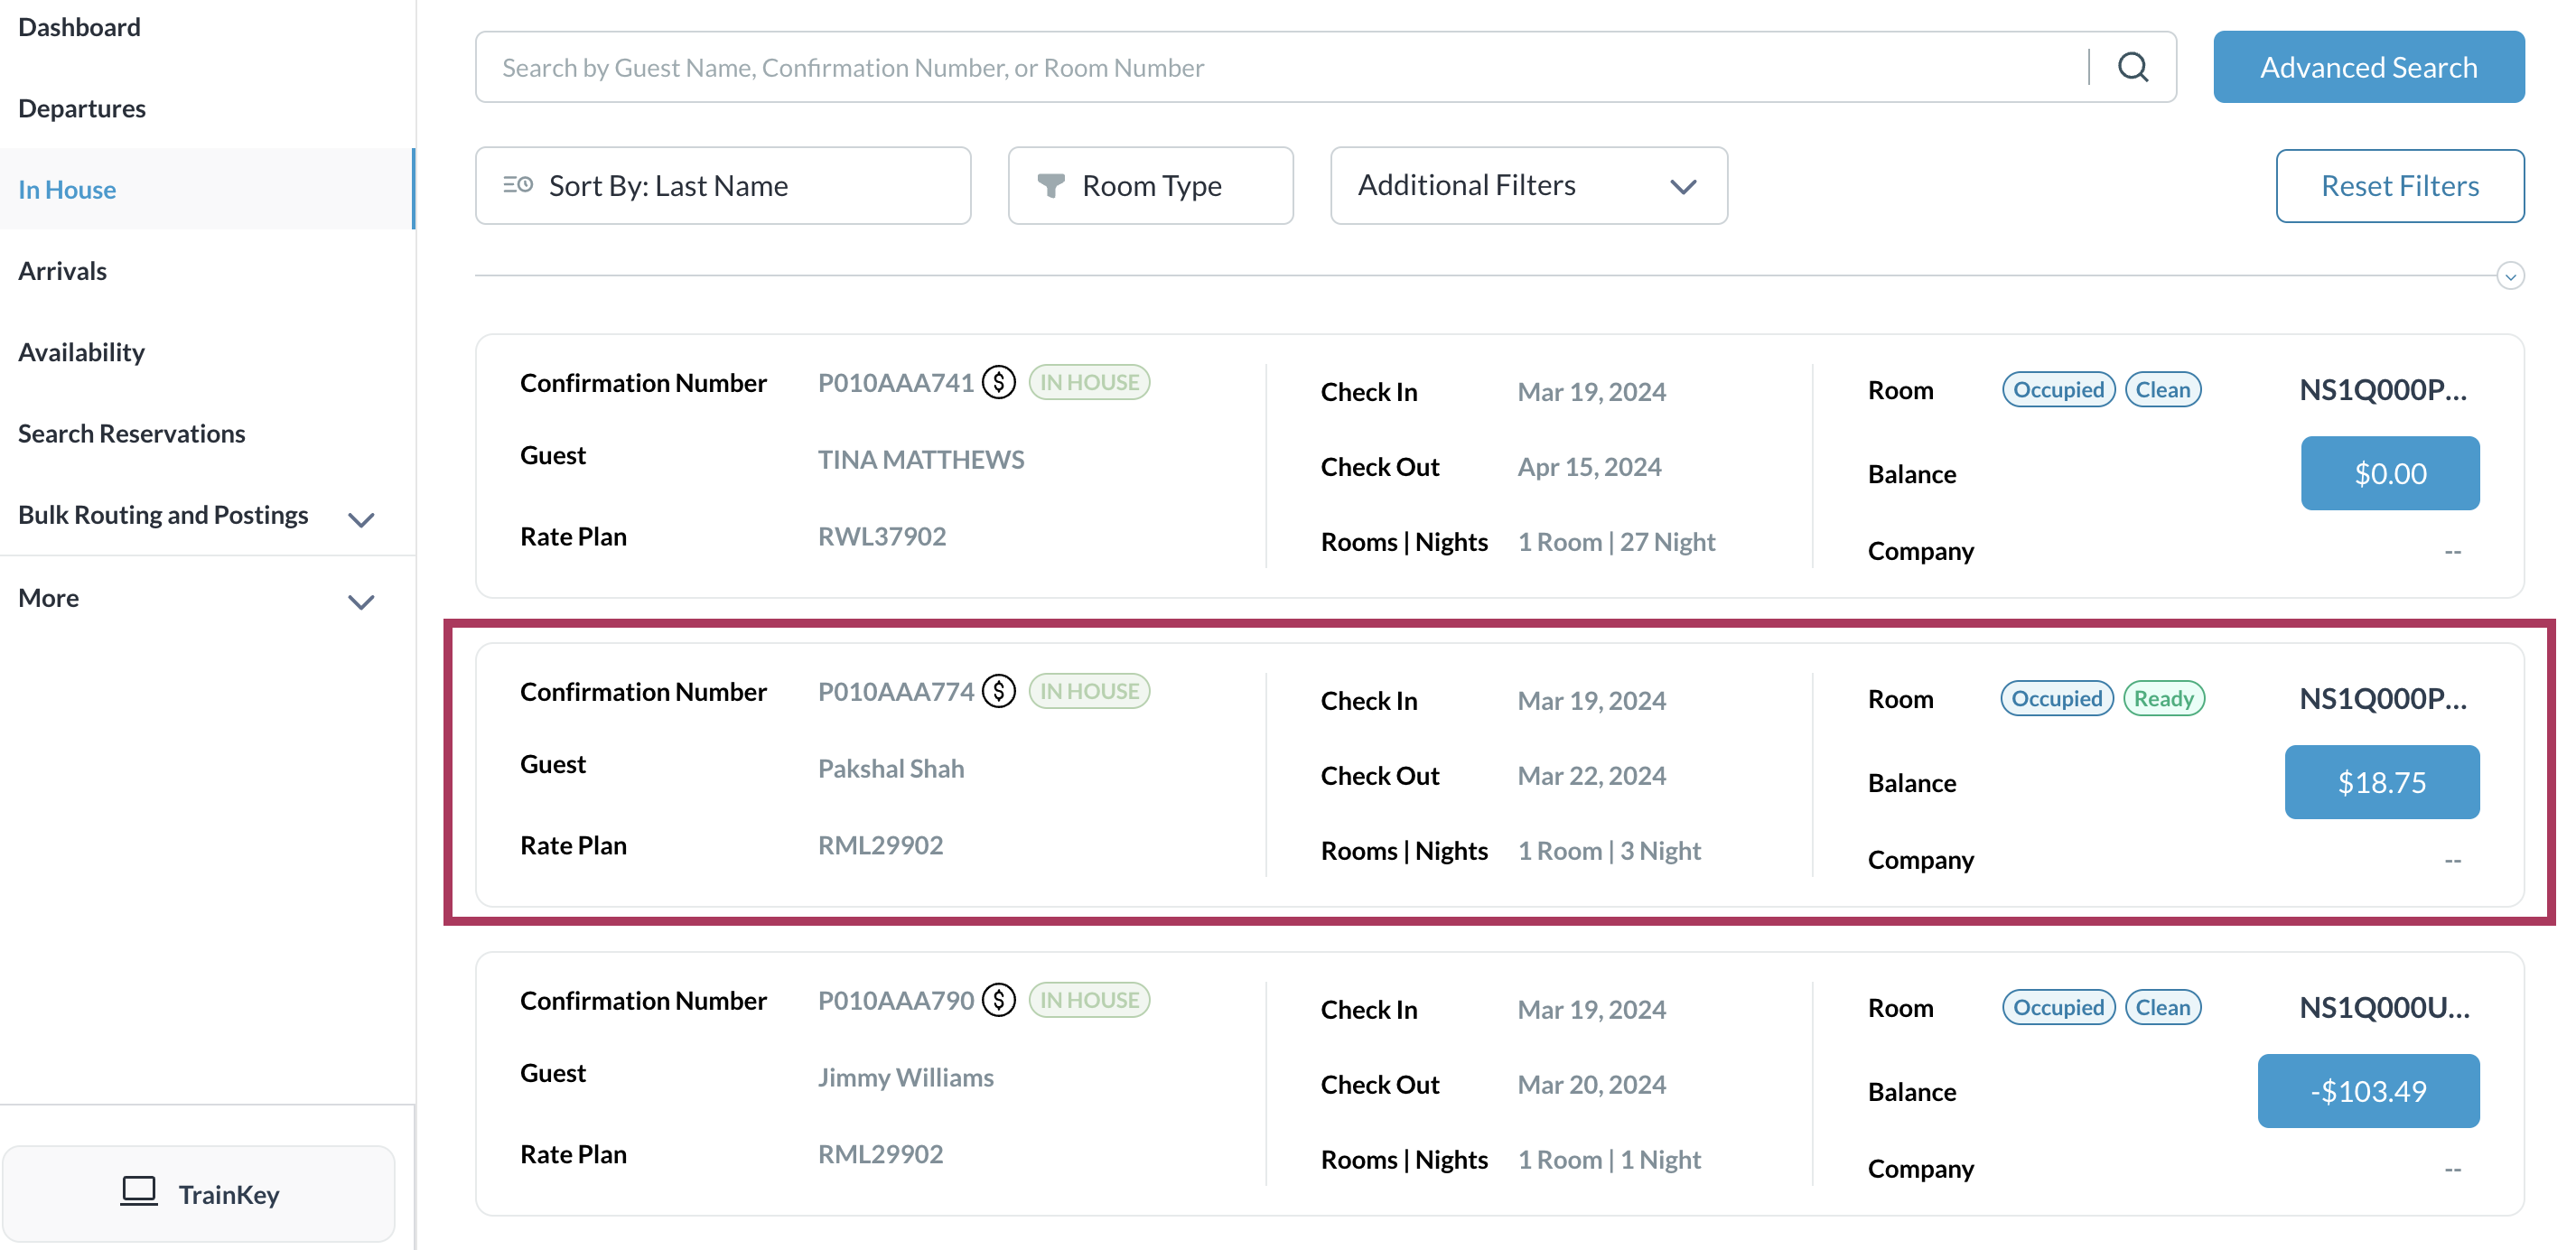The height and width of the screenshot is (1250, 2576).
Task: Expand the More sidebar section
Action: 361,601
